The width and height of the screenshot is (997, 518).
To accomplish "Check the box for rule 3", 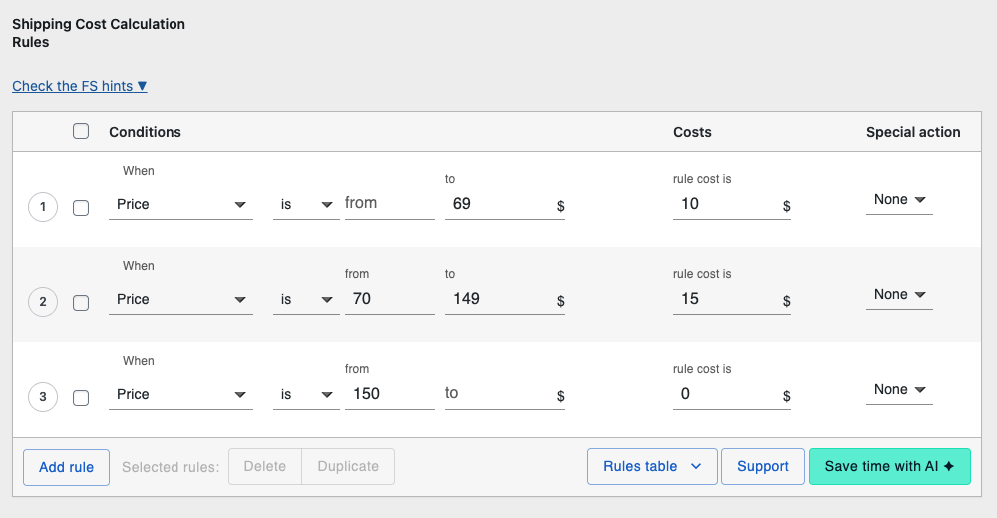I will tap(82, 398).
